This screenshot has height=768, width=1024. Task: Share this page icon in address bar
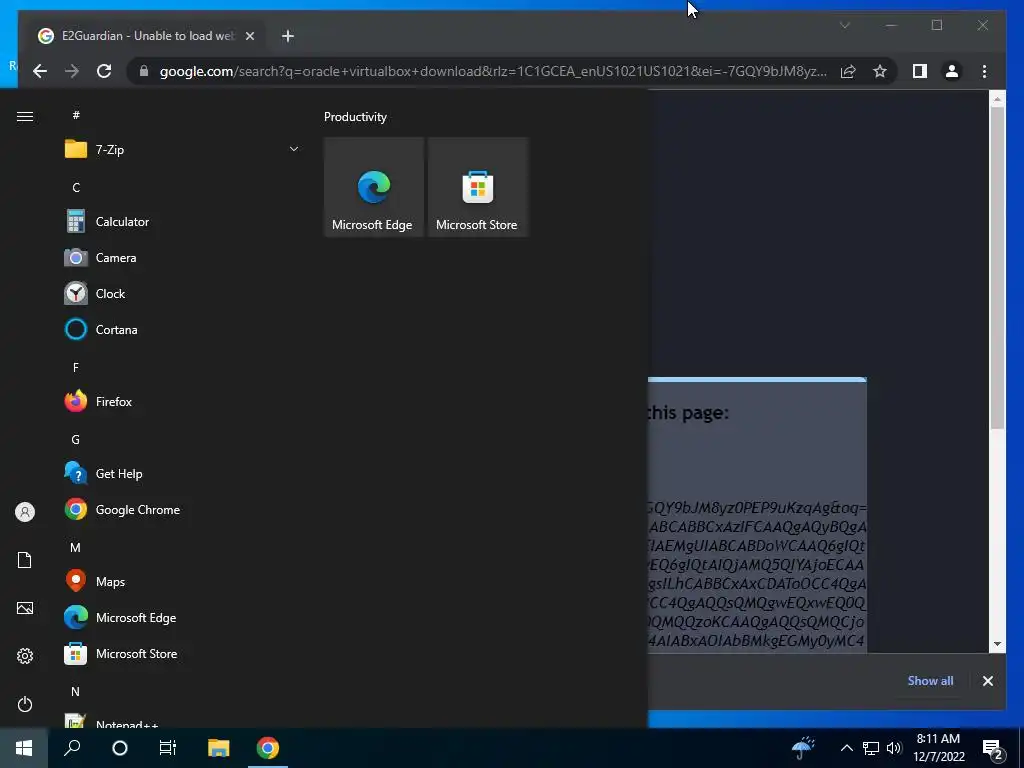(x=848, y=71)
